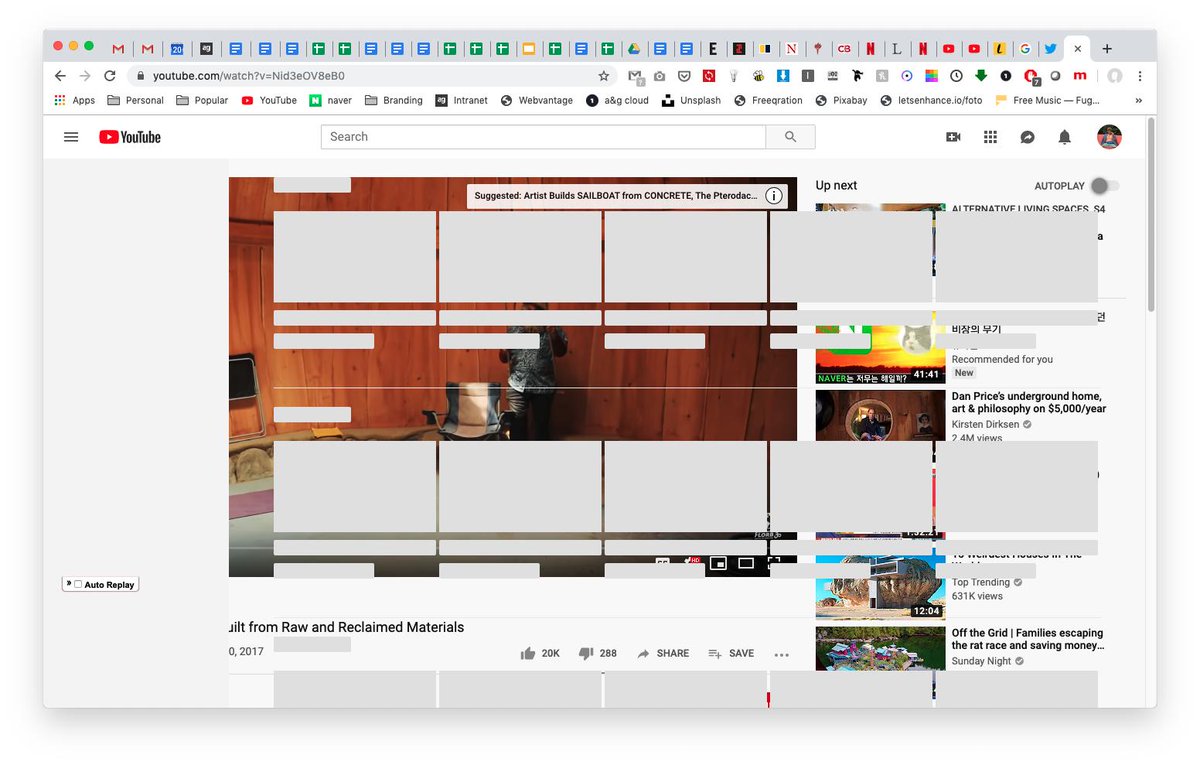The width and height of the screenshot is (1200, 765).
Task: Expand the Popular bookmarks folder
Action: [x=202, y=100]
